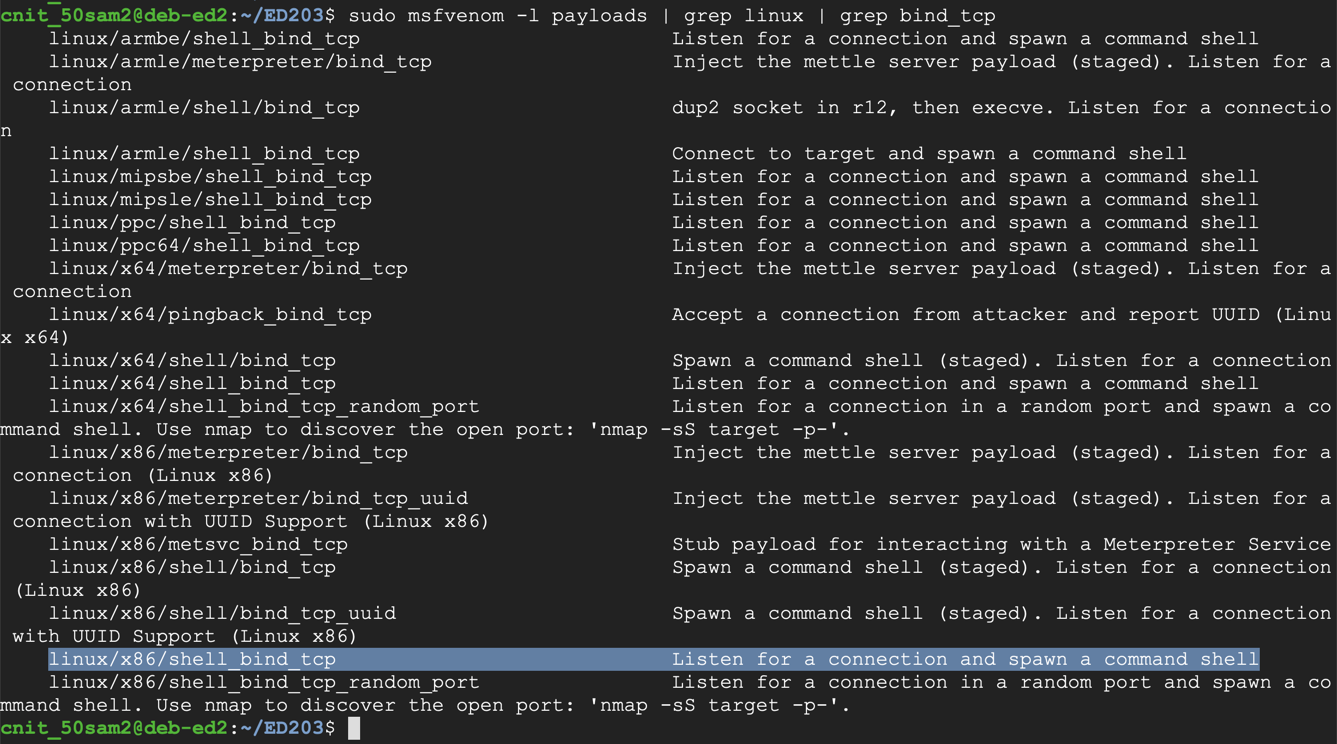Click the highlighted linux/x86/shell_bind_tcp payload line

tap(192, 660)
